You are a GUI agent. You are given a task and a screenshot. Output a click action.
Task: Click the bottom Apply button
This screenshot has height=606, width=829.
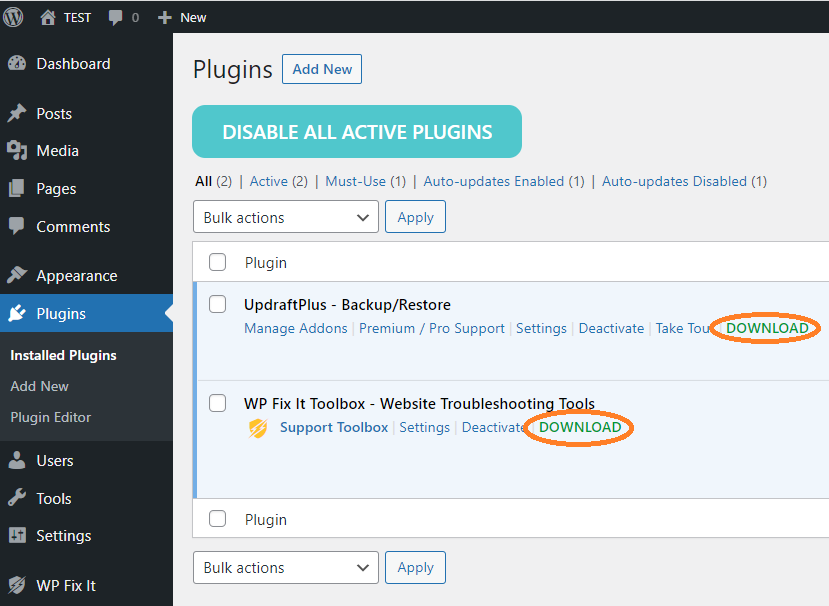[416, 567]
